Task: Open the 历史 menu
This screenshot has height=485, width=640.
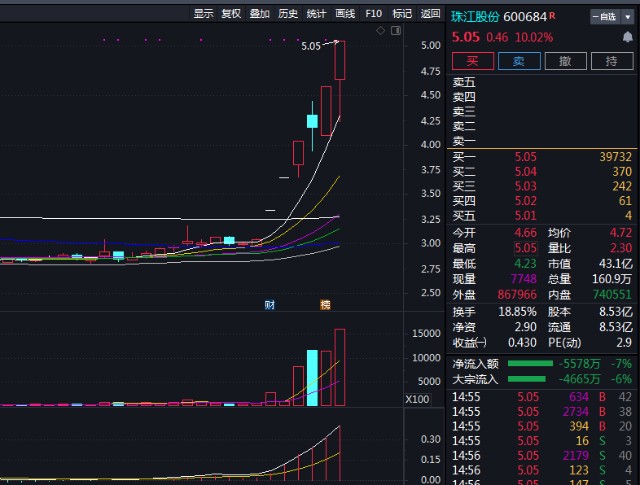Action: point(288,14)
